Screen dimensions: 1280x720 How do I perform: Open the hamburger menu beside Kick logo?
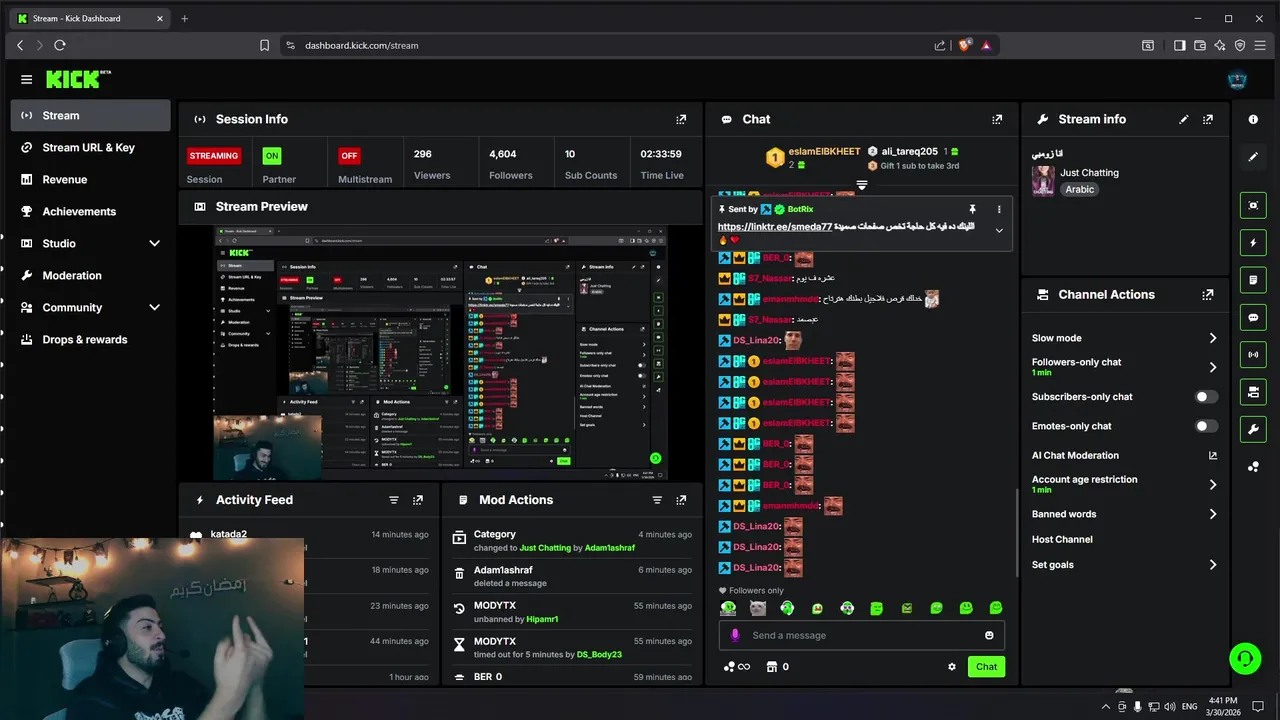[26, 79]
